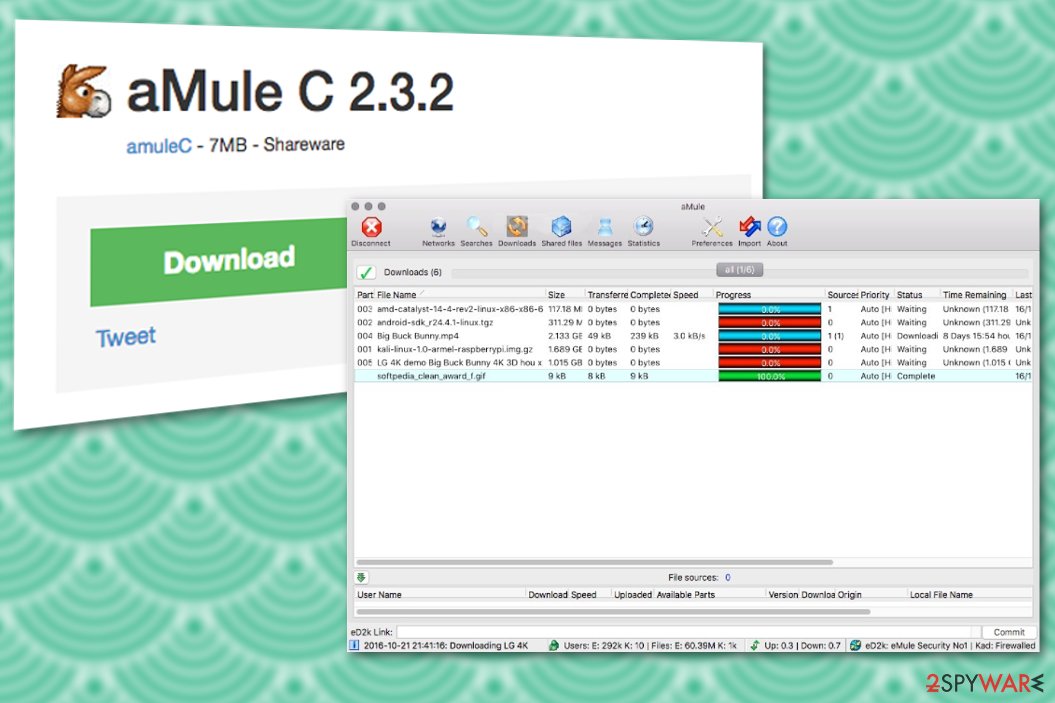Sort by the Priority column header
1055x703 pixels.
(x=875, y=295)
